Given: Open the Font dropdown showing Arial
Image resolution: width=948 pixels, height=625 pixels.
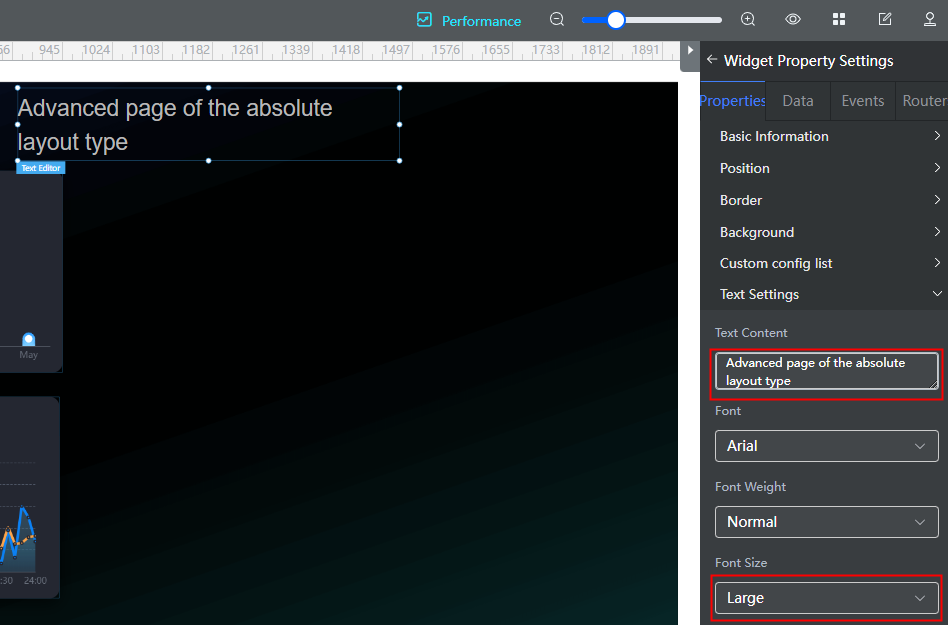Looking at the screenshot, I should click(826, 446).
